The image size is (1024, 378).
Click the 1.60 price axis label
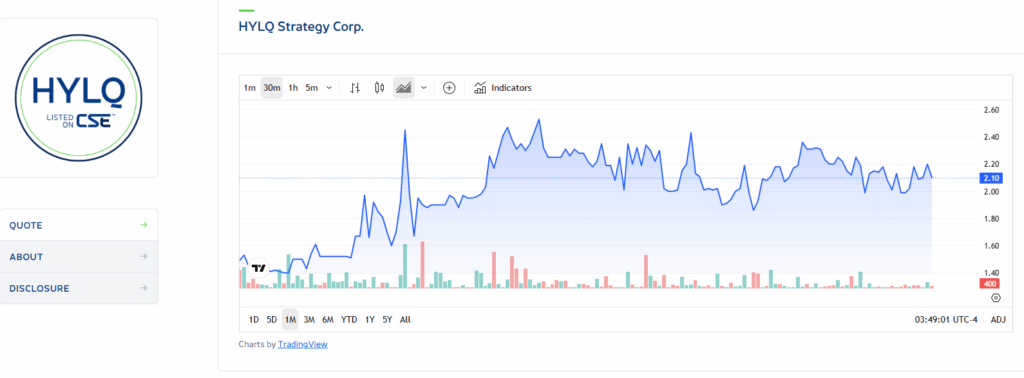tap(991, 245)
